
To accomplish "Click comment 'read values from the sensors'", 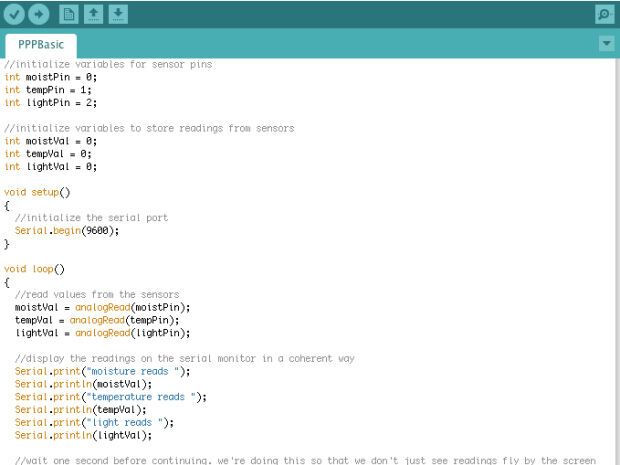I will pos(97,295).
